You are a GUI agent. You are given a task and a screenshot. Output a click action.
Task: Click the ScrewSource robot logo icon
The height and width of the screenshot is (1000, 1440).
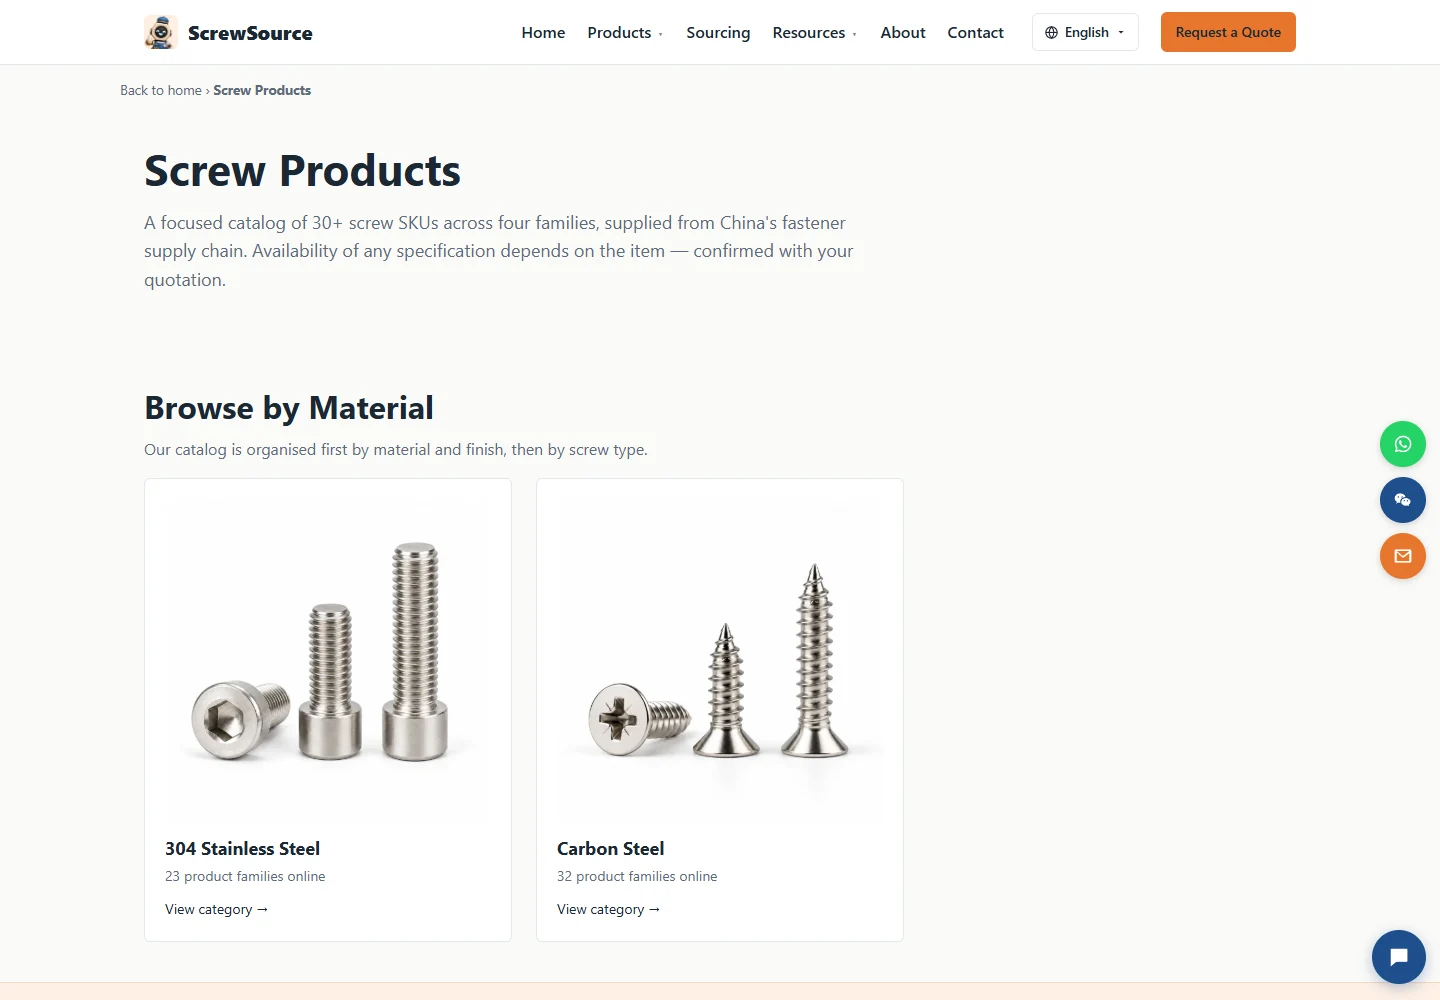tap(161, 32)
